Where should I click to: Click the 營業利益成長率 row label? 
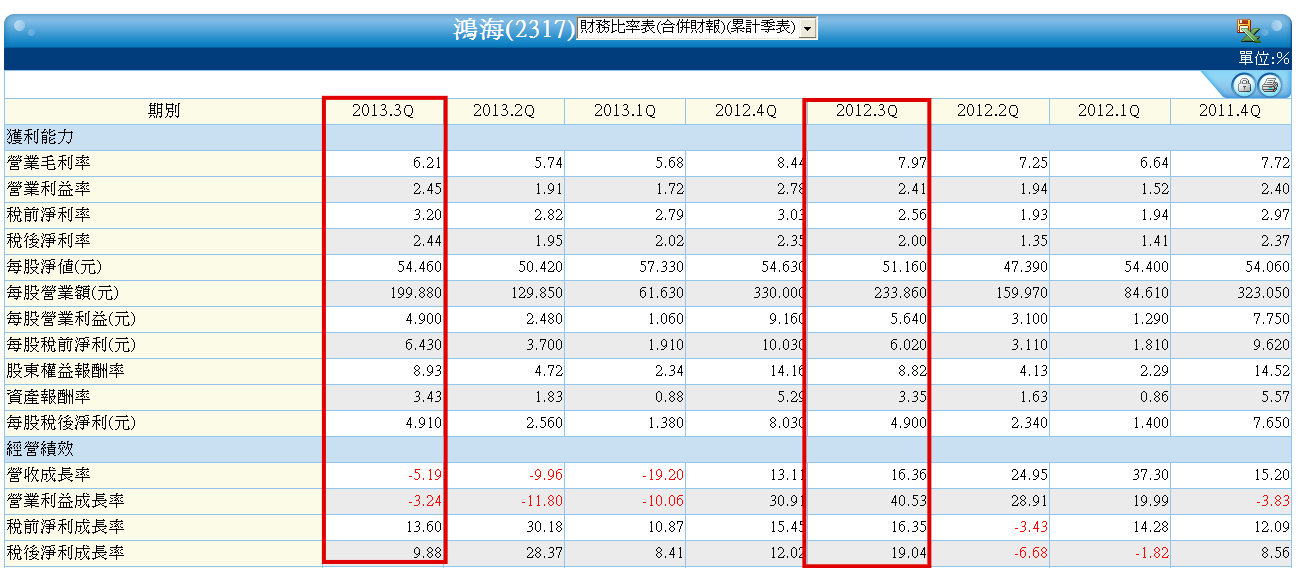66,500
